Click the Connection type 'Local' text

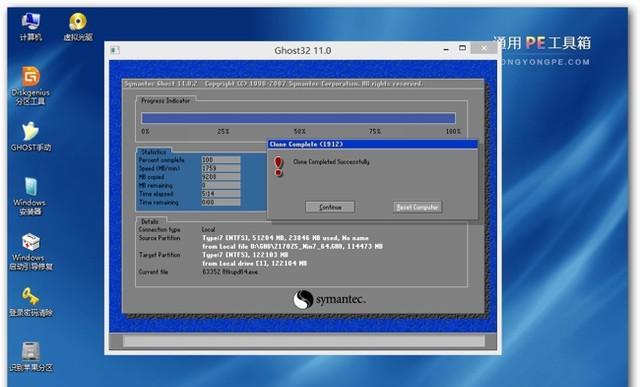click(x=208, y=229)
